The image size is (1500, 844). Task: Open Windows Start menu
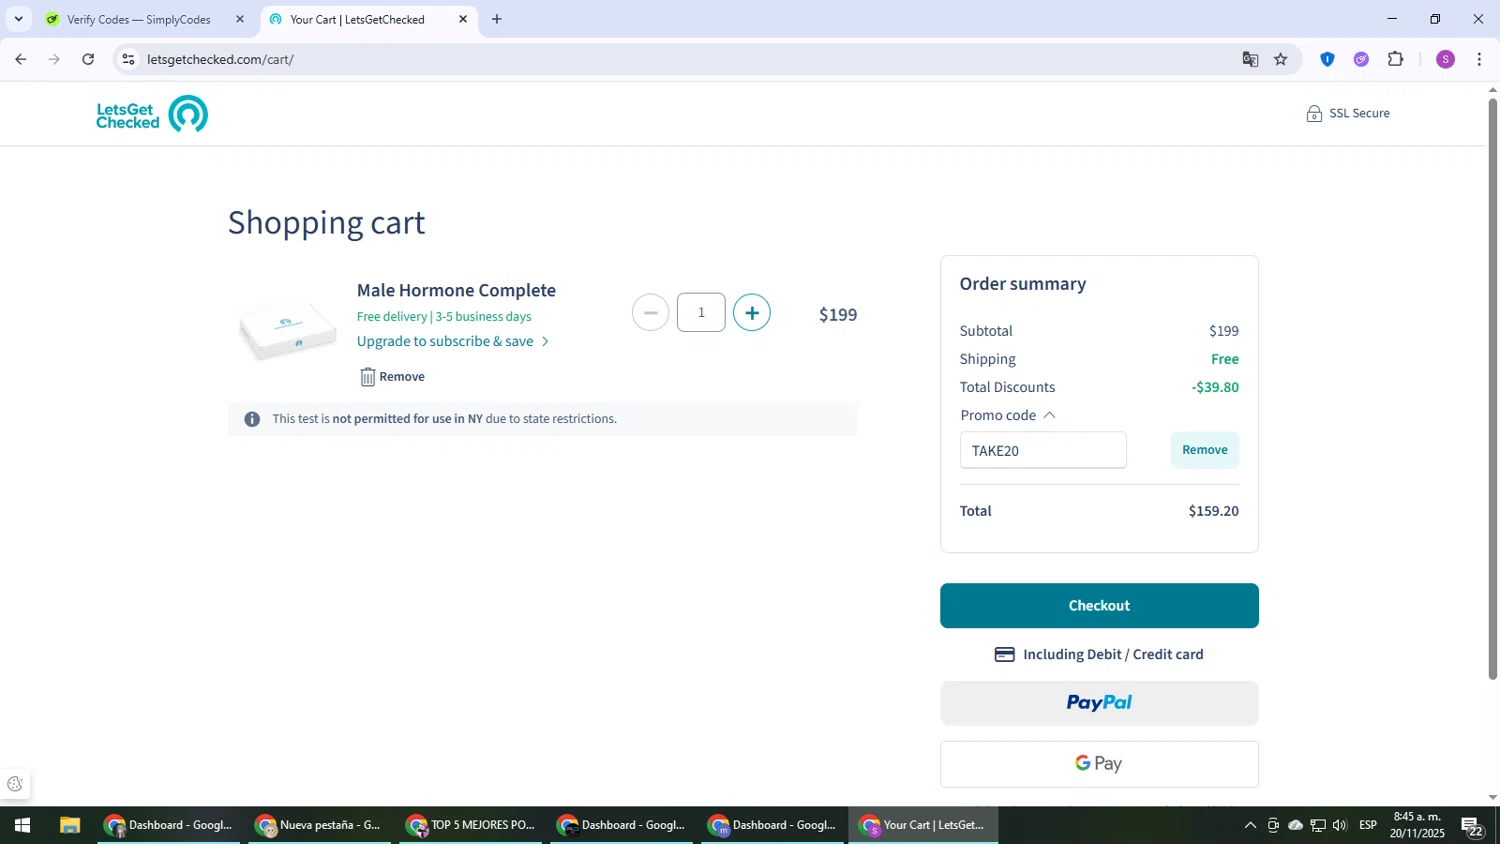[x=22, y=826]
